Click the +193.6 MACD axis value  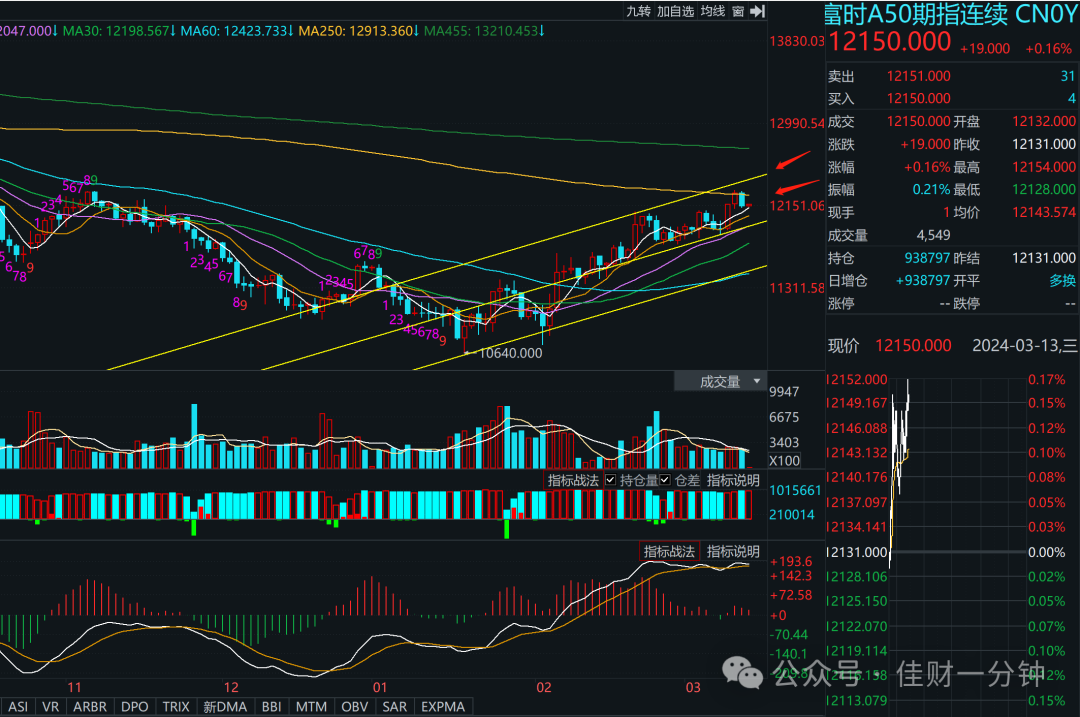[791, 561]
